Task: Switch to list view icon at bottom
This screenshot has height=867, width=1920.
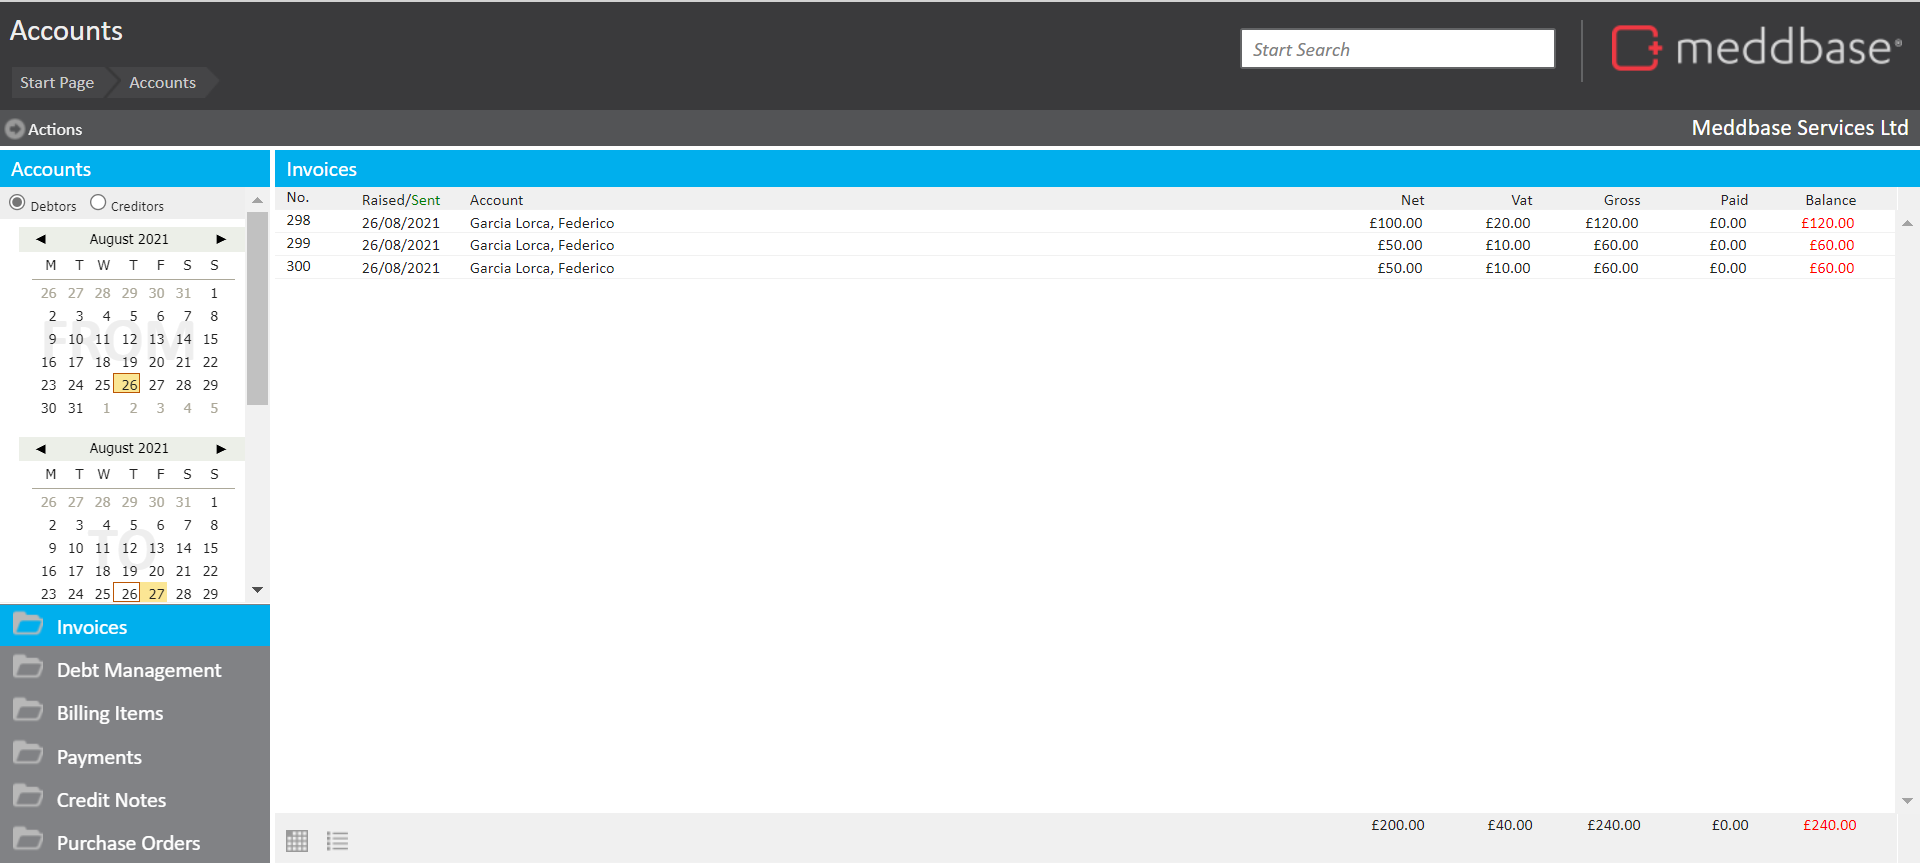Action: (x=337, y=841)
